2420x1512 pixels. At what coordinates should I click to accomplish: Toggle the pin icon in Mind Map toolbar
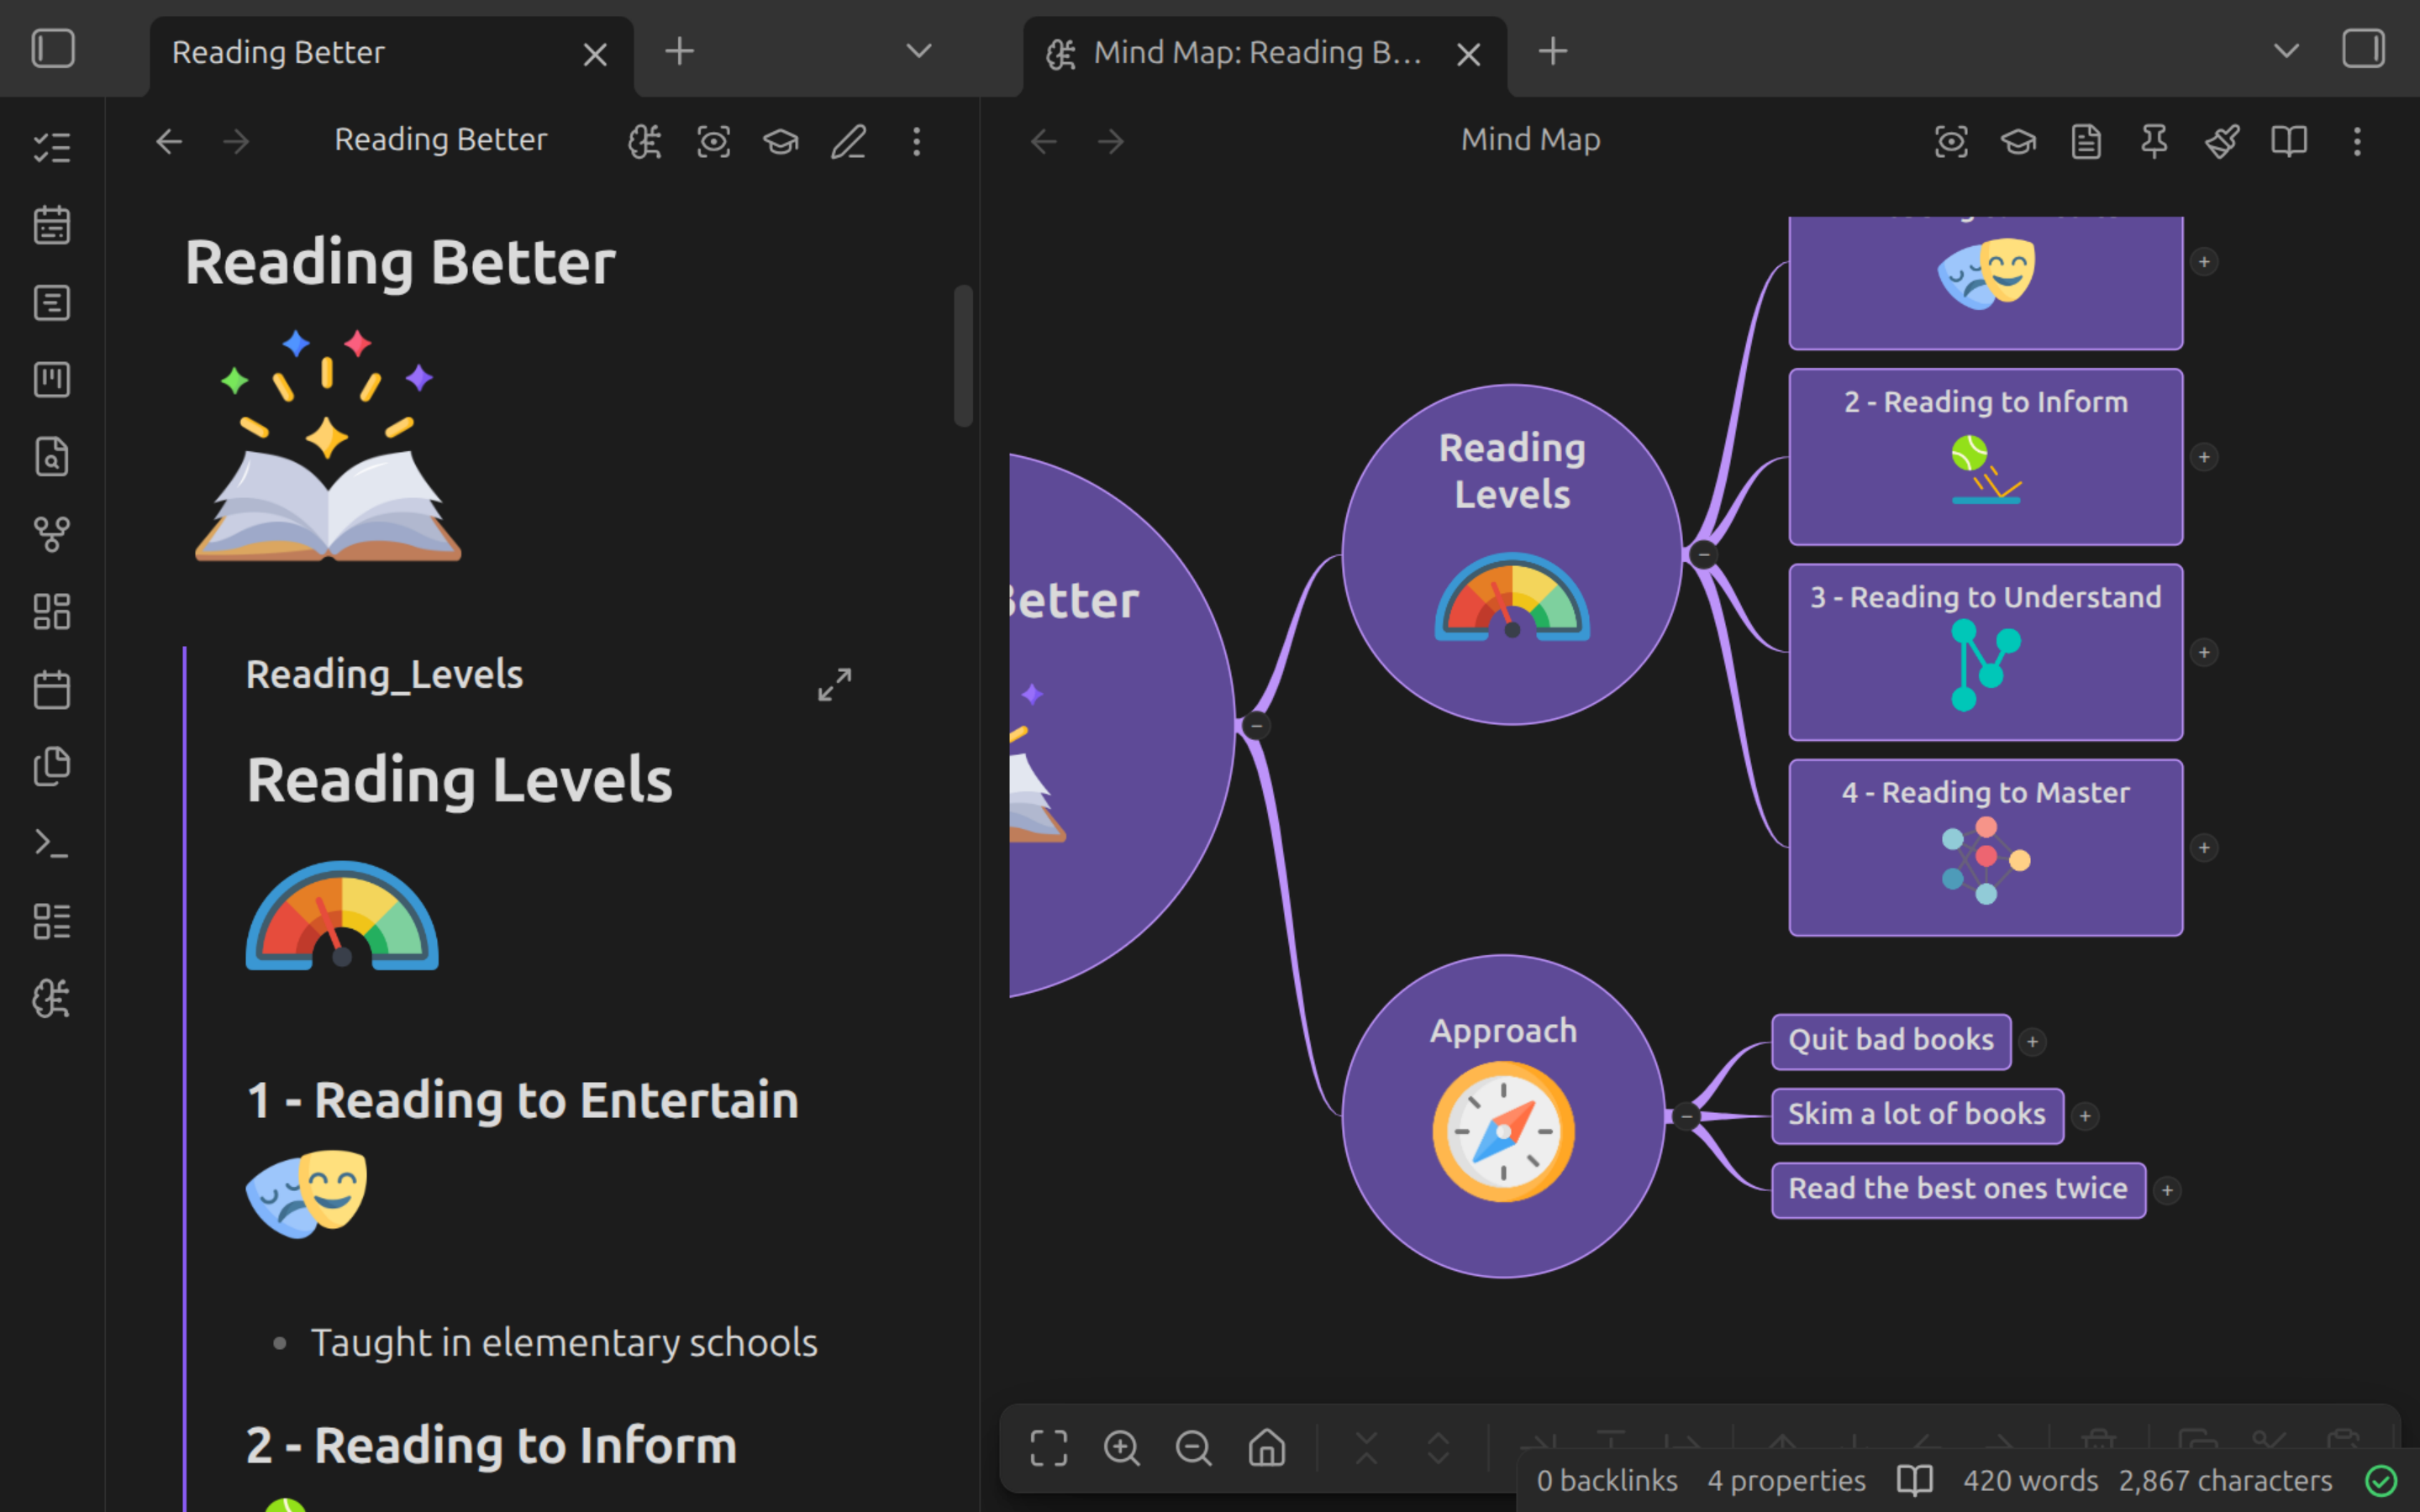[x=2154, y=142]
